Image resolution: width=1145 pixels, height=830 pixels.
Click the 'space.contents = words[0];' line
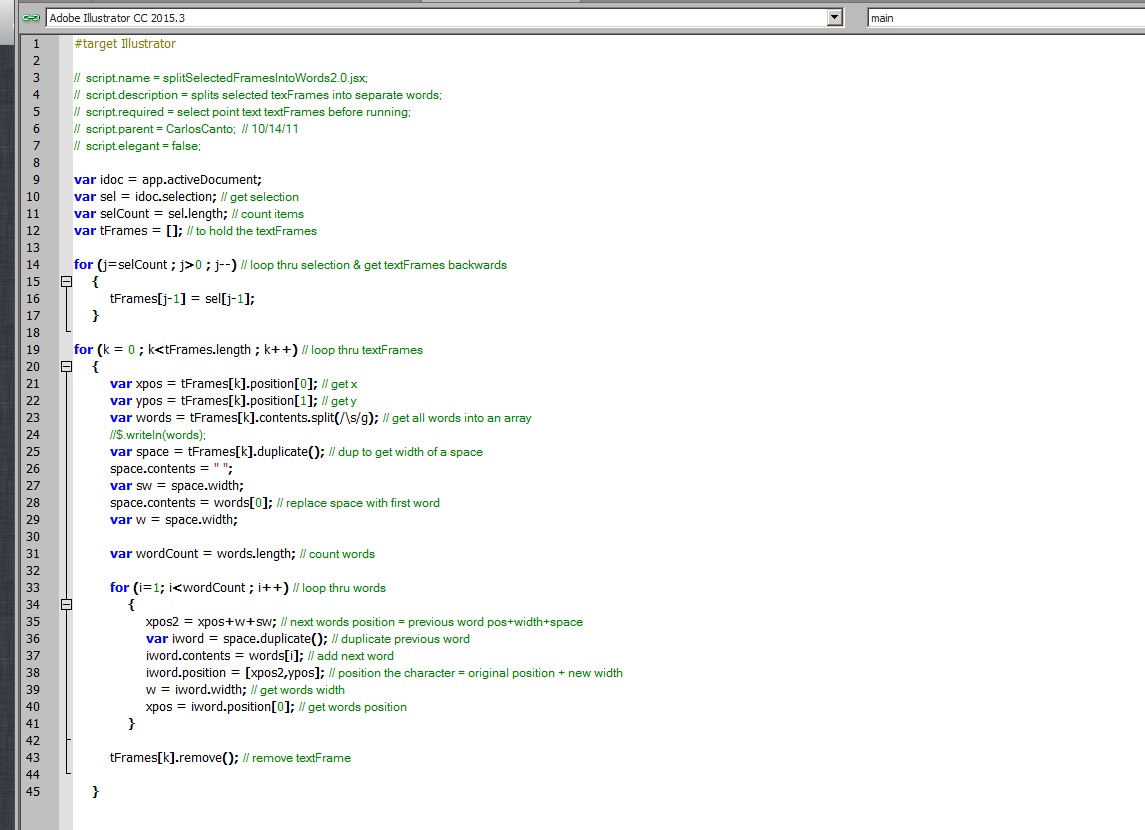pos(191,503)
